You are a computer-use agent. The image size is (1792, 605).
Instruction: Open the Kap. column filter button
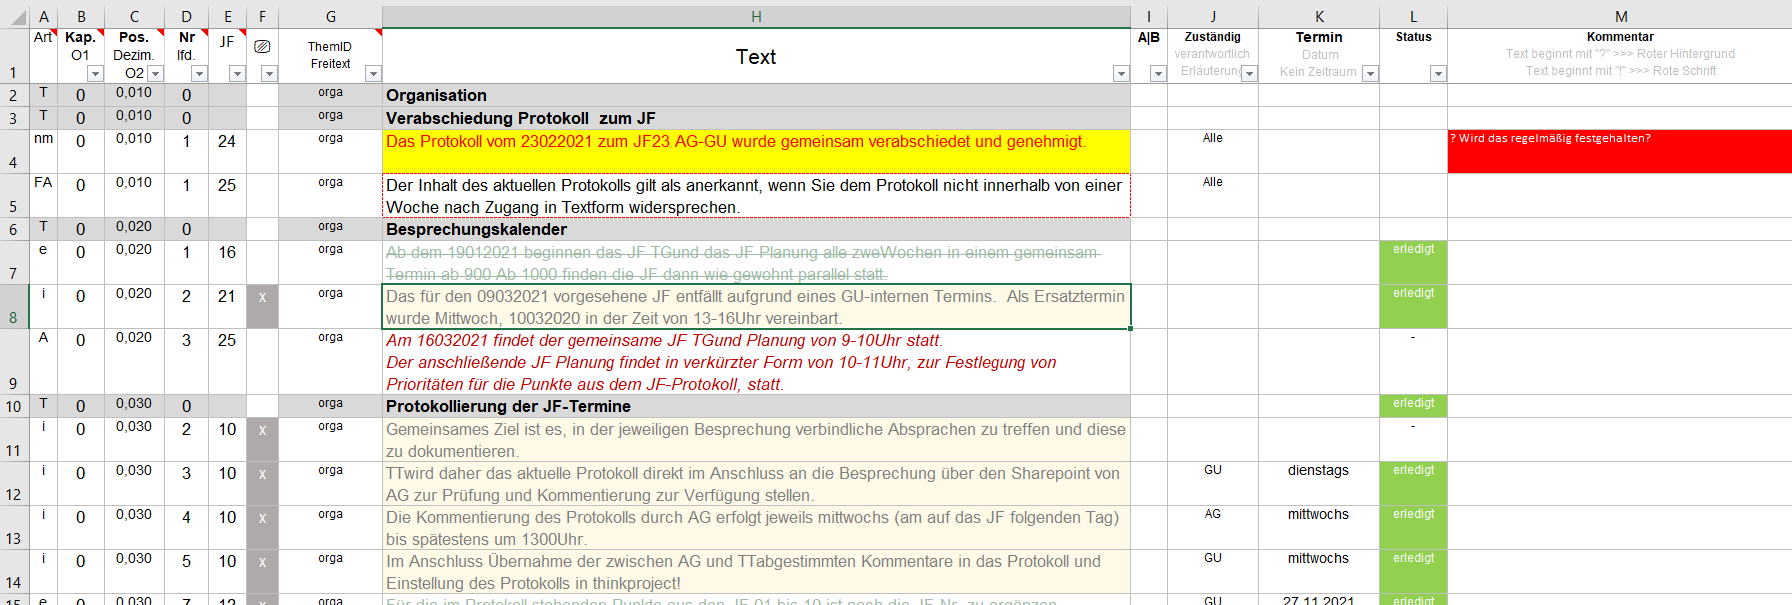pyautogui.click(x=95, y=74)
